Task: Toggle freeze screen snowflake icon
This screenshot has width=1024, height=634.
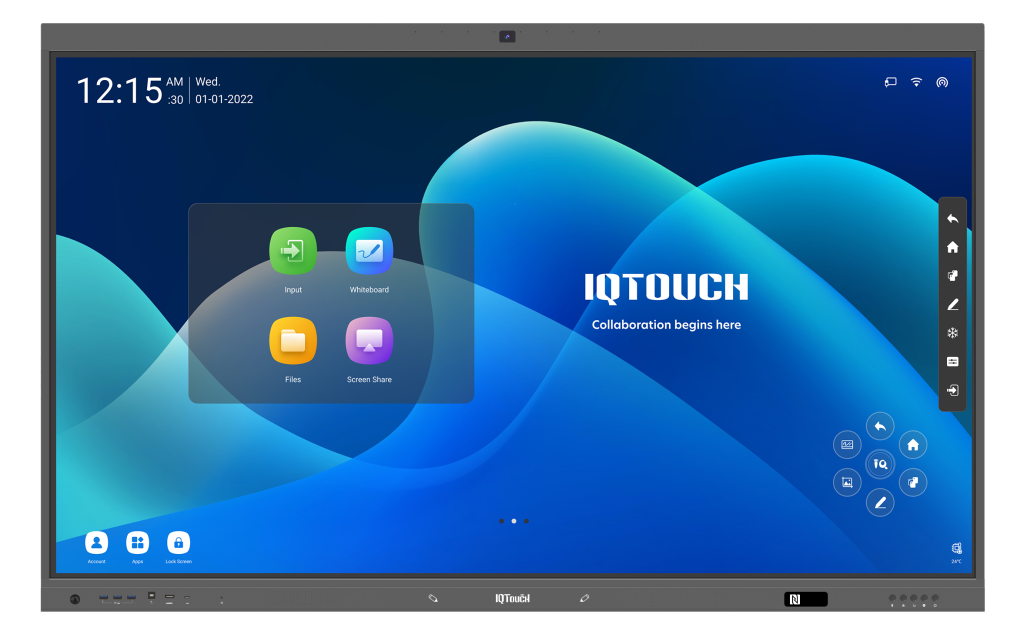Action: [x=952, y=333]
